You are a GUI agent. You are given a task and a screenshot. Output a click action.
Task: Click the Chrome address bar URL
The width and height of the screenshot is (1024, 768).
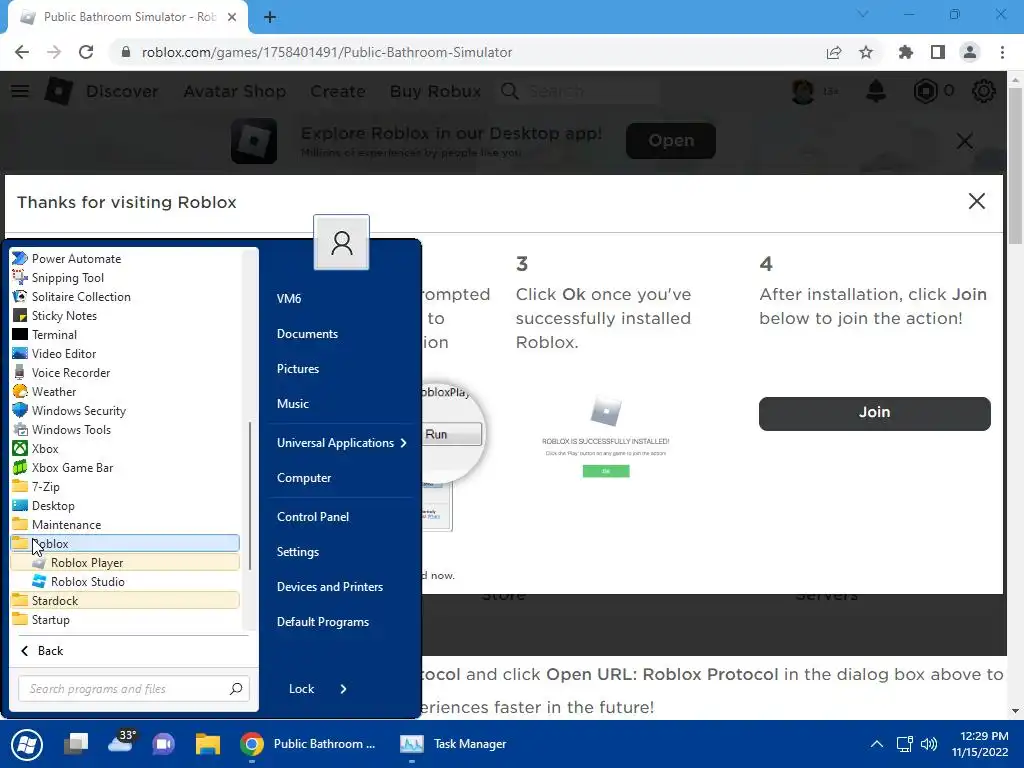point(327,52)
